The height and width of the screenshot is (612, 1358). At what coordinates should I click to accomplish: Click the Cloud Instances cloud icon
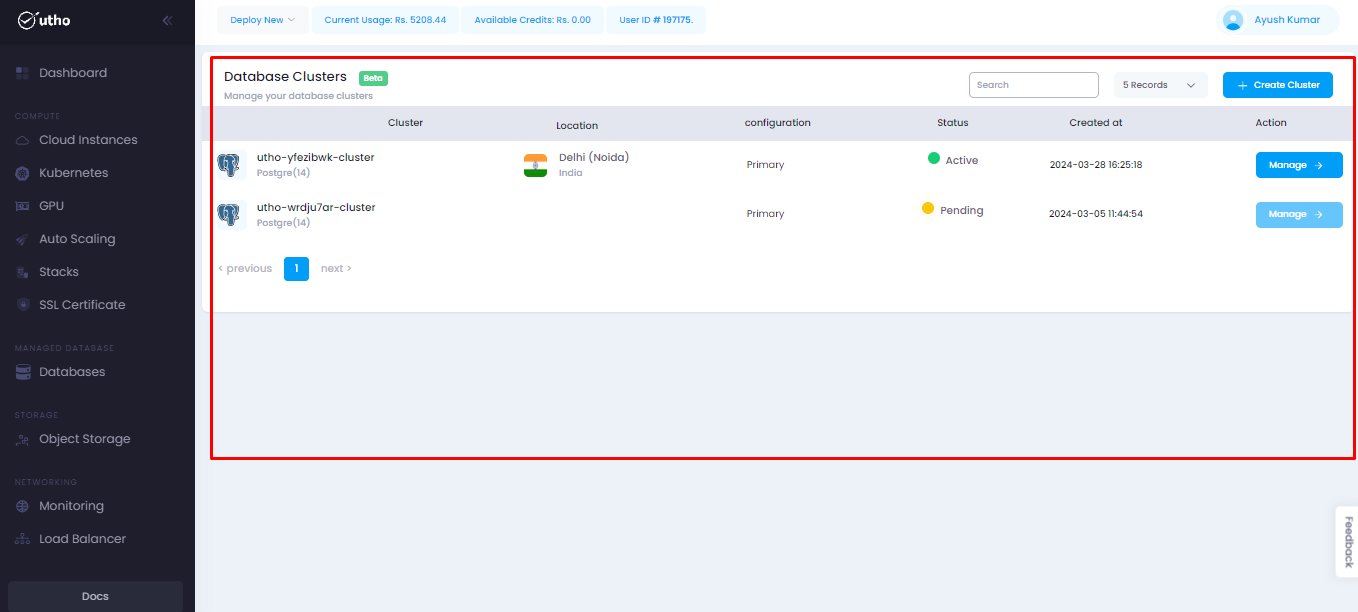(23, 140)
